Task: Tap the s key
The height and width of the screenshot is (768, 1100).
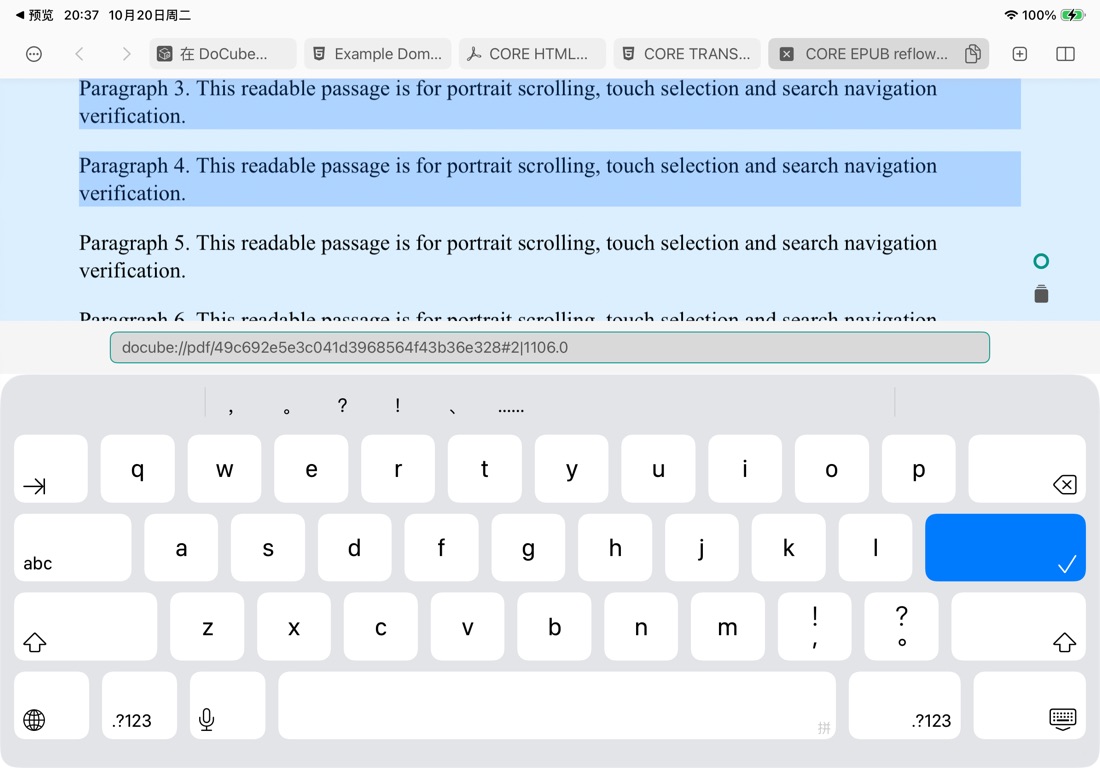Action: pos(268,547)
